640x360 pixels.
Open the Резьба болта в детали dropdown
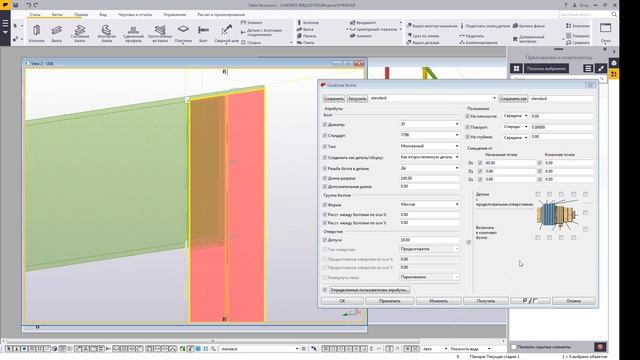[x=429, y=168]
